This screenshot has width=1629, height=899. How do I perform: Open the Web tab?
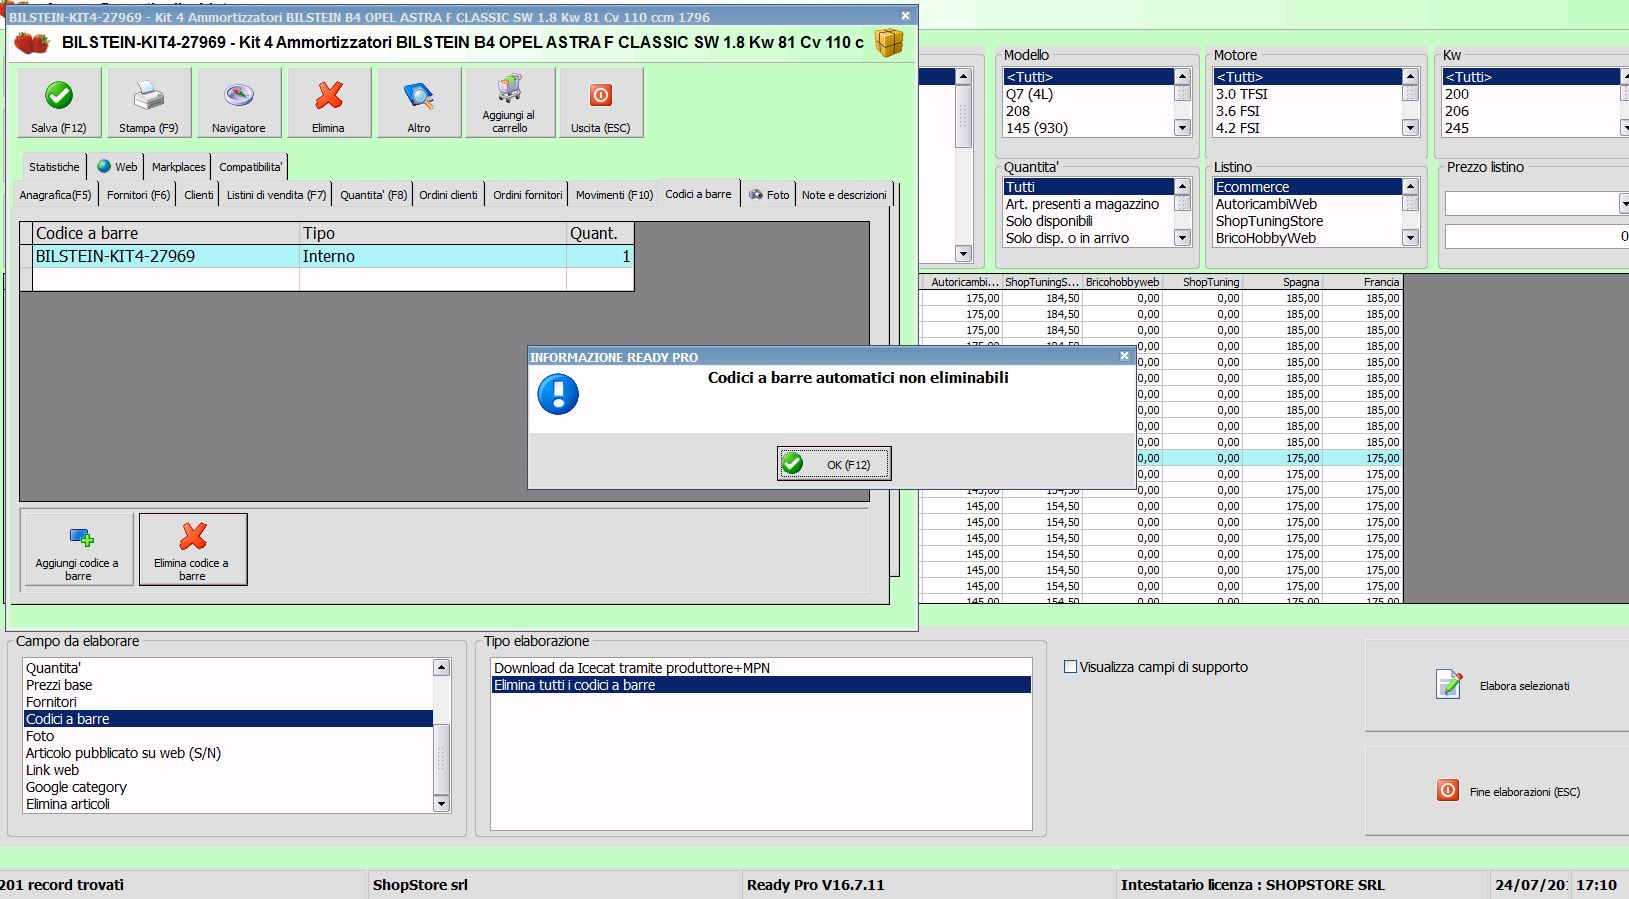point(117,167)
